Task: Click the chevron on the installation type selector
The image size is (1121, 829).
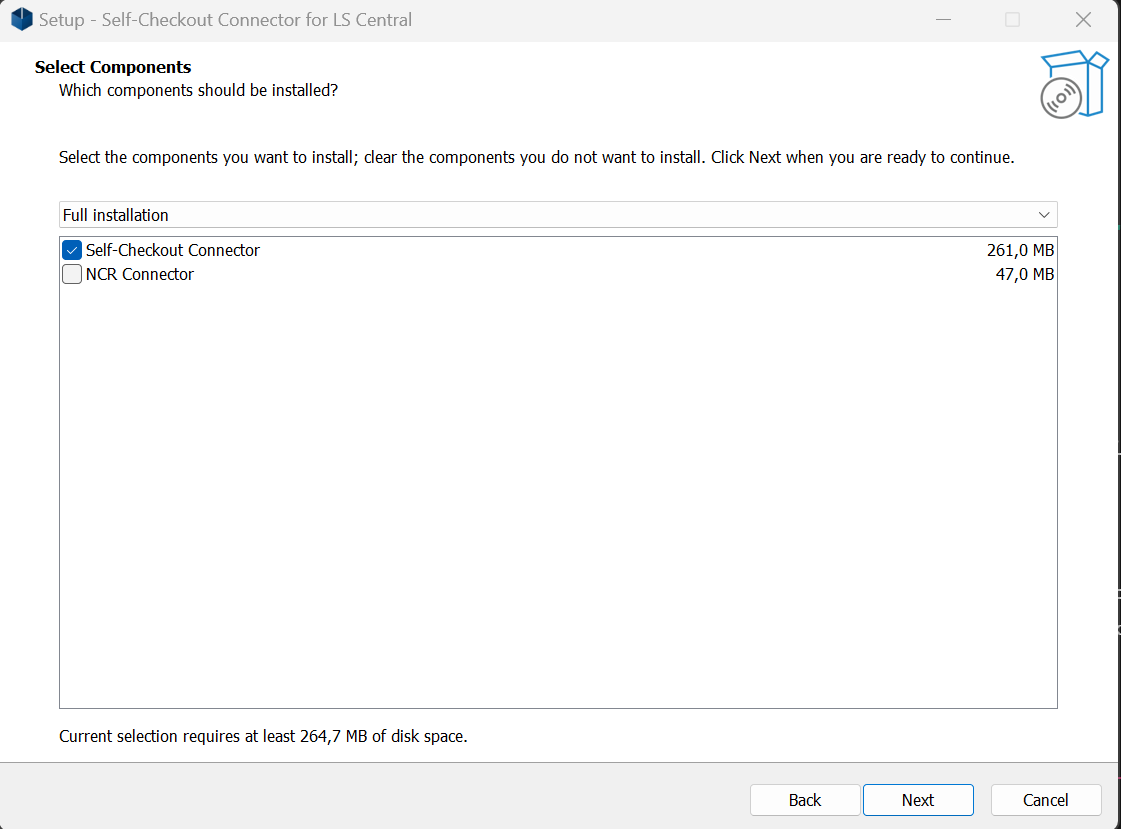Action: click(1044, 214)
